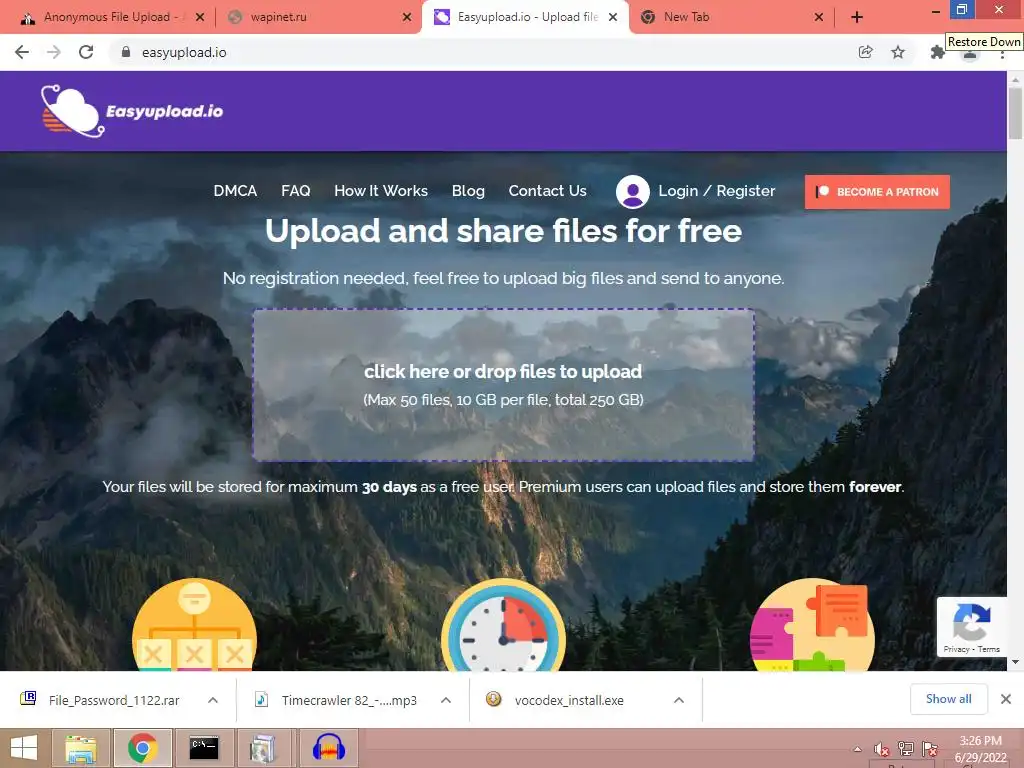Open the reCAPTCHA Privacy link
This screenshot has width=1024, height=768.
point(956,649)
